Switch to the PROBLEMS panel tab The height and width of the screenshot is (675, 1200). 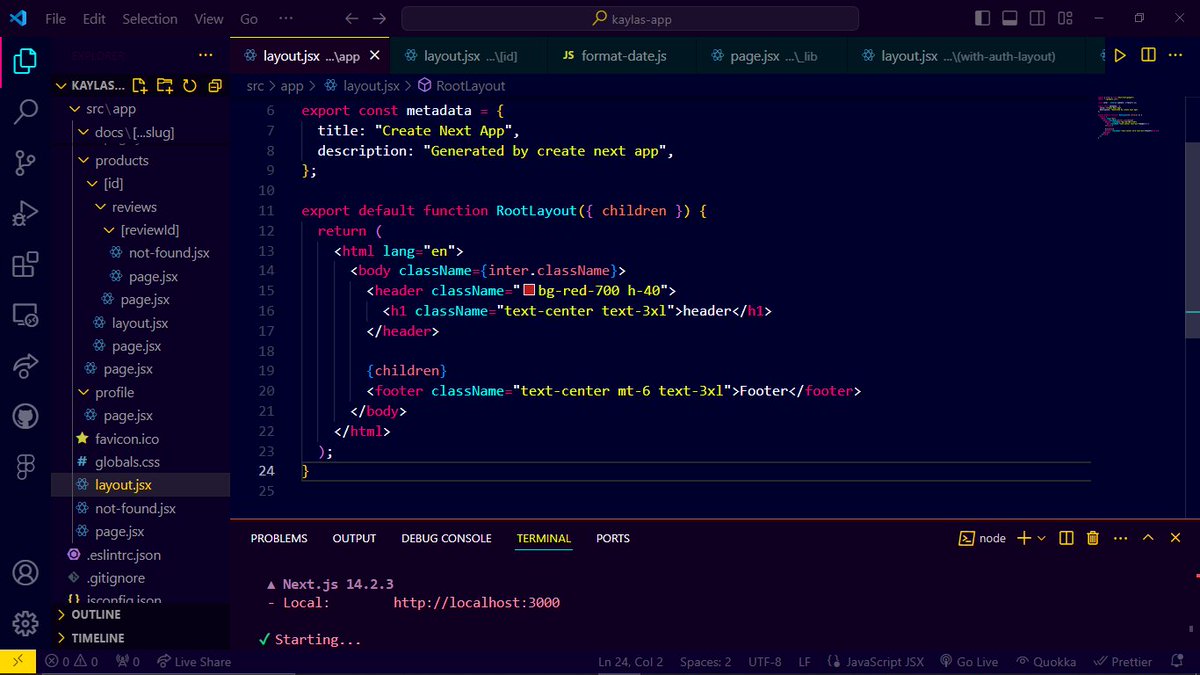click(x=279, y=538)
